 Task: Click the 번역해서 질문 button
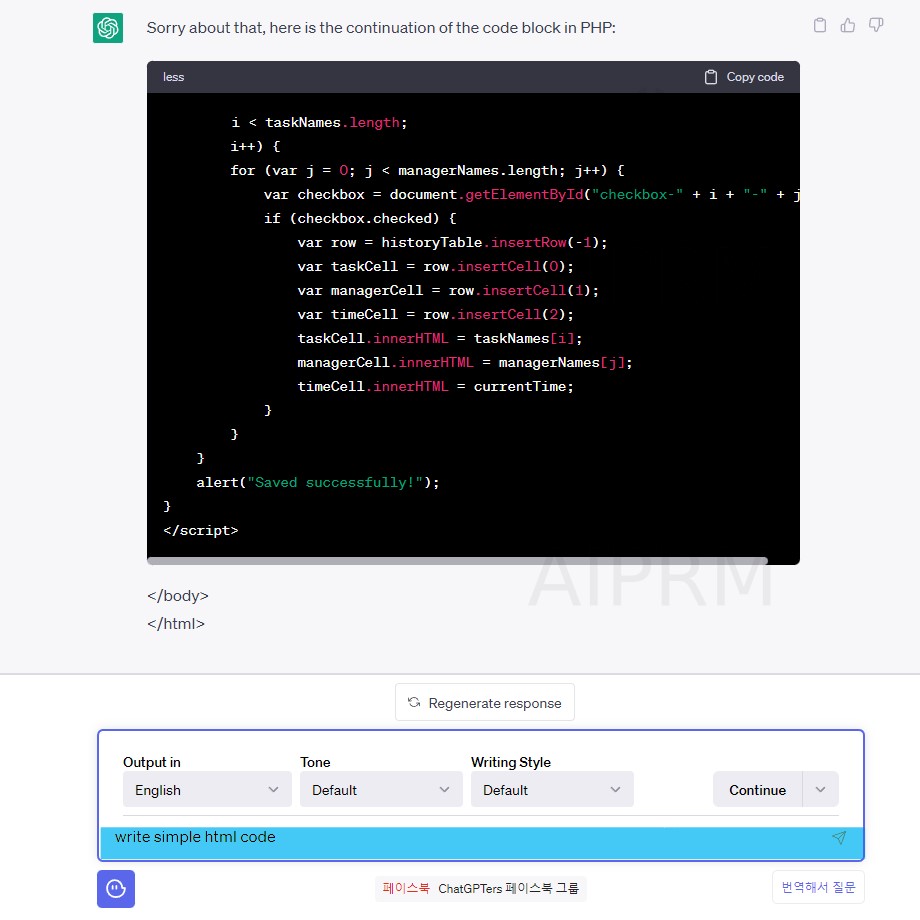pos(818,887)
